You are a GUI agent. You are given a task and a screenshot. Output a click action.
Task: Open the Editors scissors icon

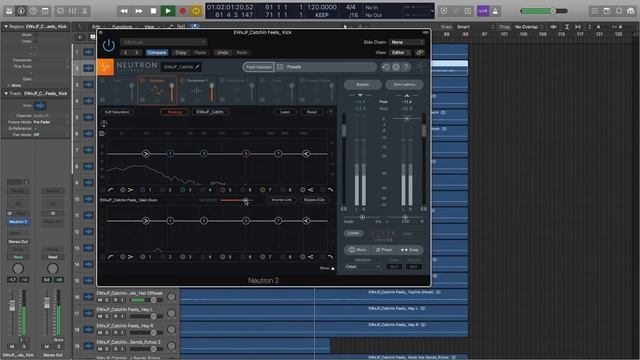point(84,11)
